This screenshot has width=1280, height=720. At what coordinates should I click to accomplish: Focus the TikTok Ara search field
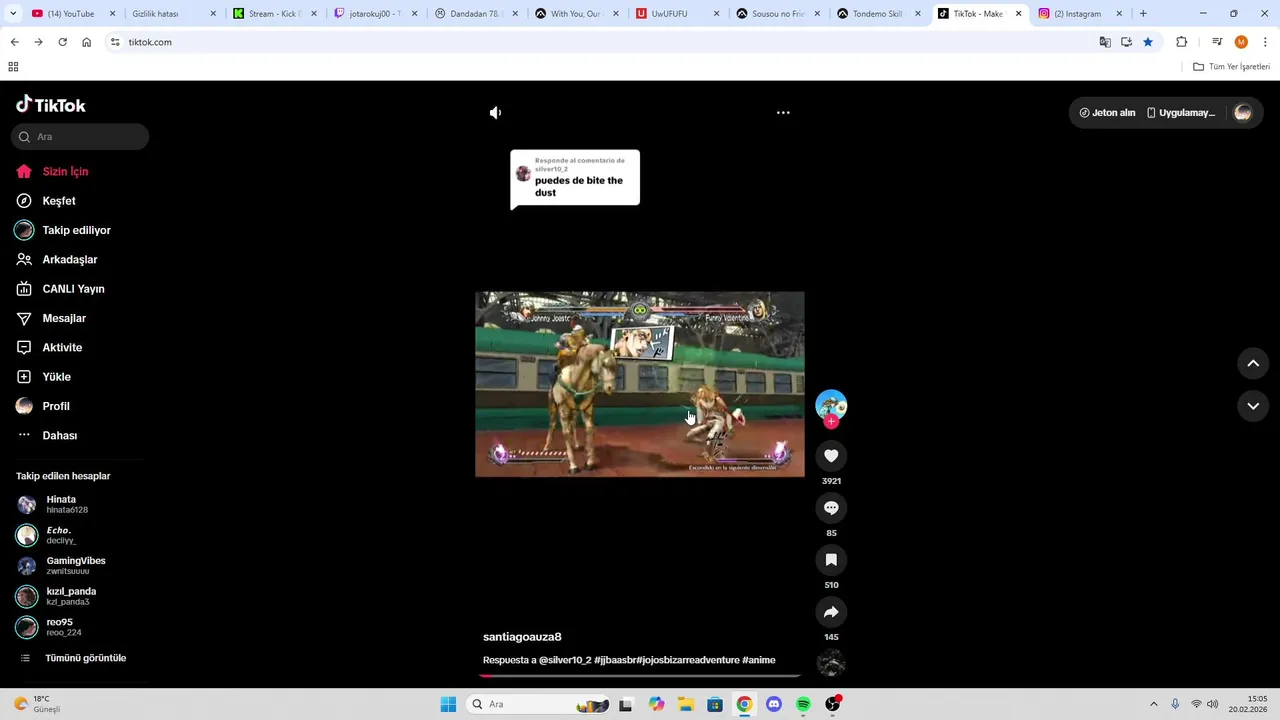pyautogui.click(x=80, y=137)
